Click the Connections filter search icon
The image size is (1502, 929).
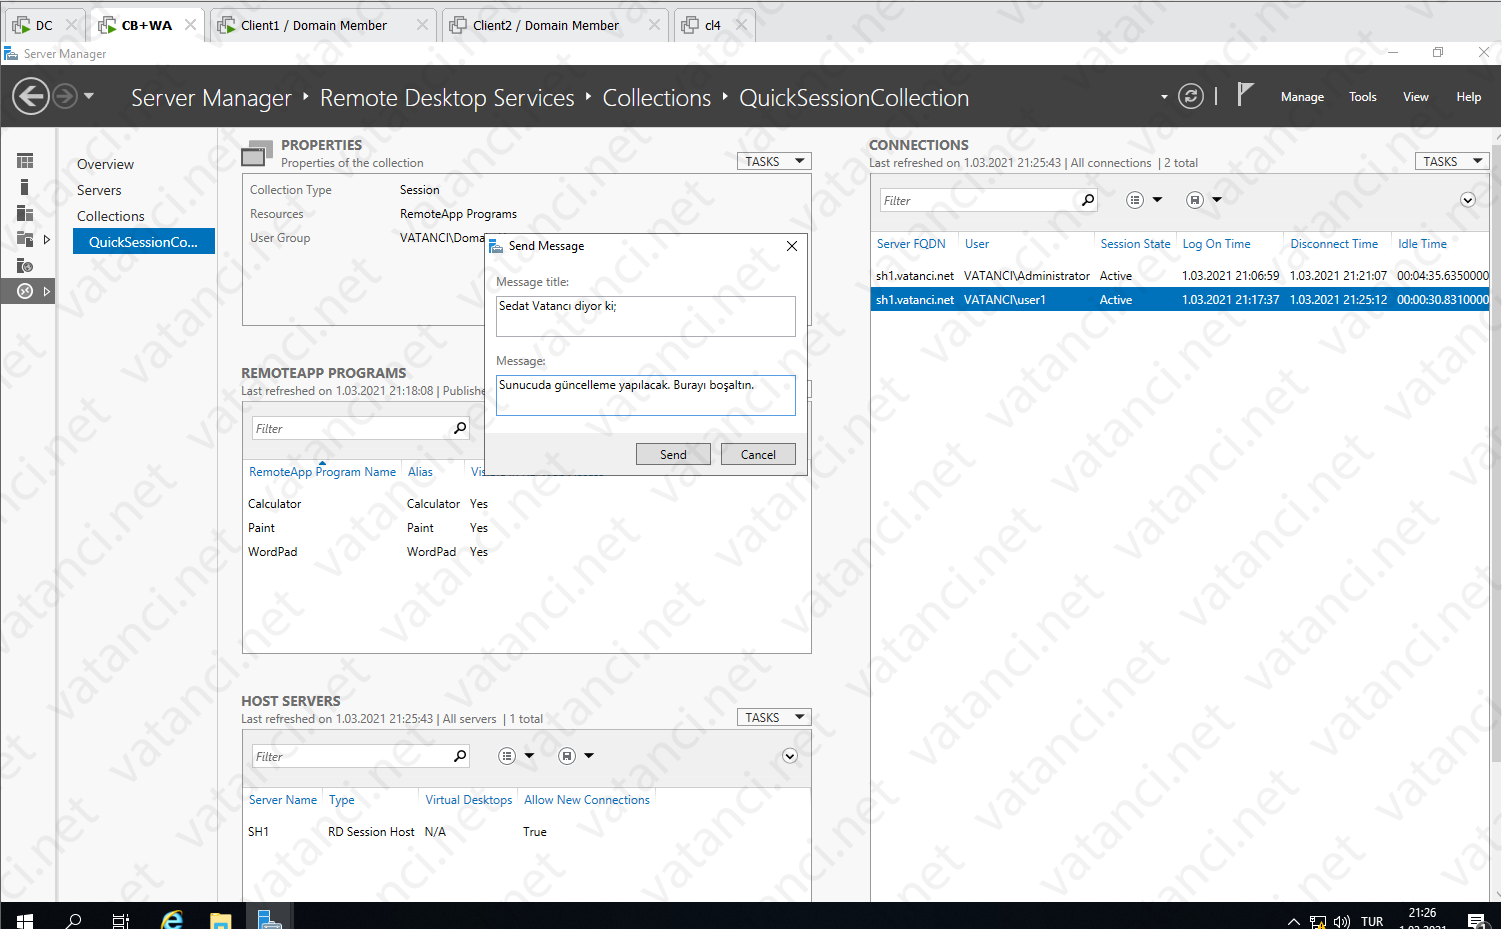pyautogui.click(x=1087, y=200)
